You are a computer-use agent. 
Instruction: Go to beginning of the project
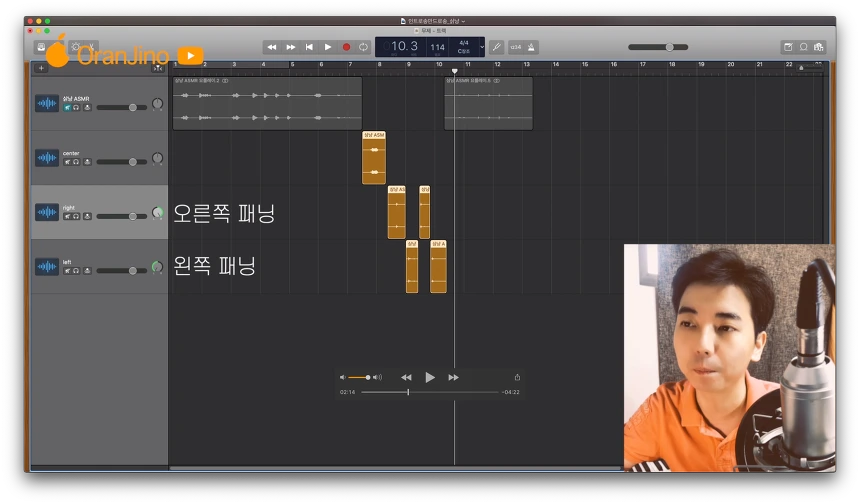(309, 47)
